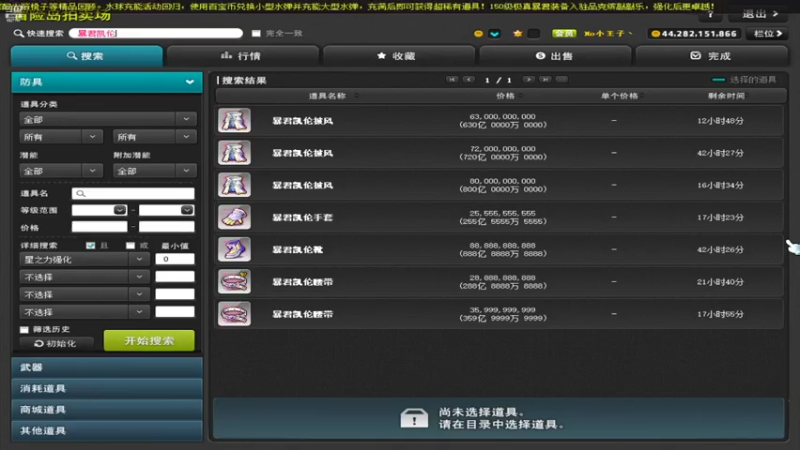Image resolution: width=800 pixels, height=450 pixels.
Task: Switch to the 出售 tab
Action: tap(555, 56)
